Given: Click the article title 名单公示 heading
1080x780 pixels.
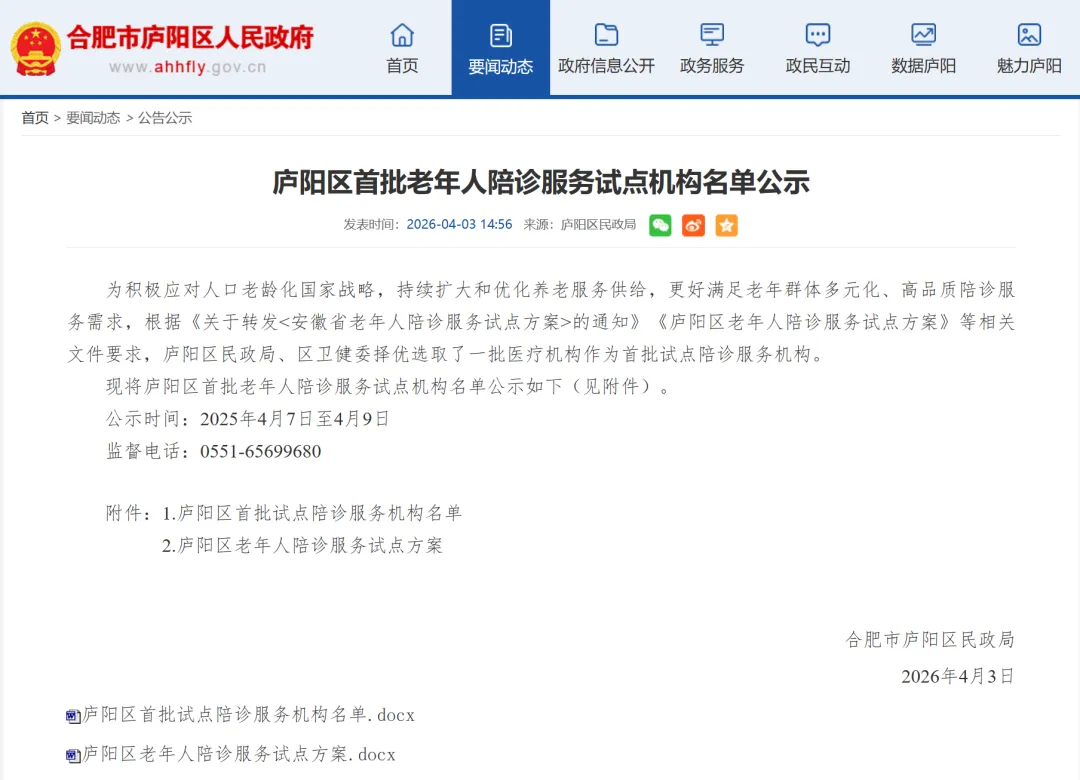Looking at the screenshot, I should 541,183.
